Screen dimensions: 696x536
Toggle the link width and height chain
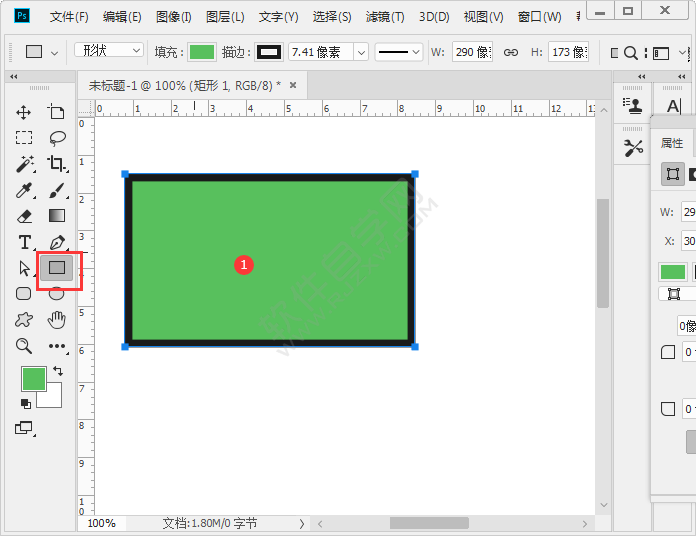click(x=510, y=52)
